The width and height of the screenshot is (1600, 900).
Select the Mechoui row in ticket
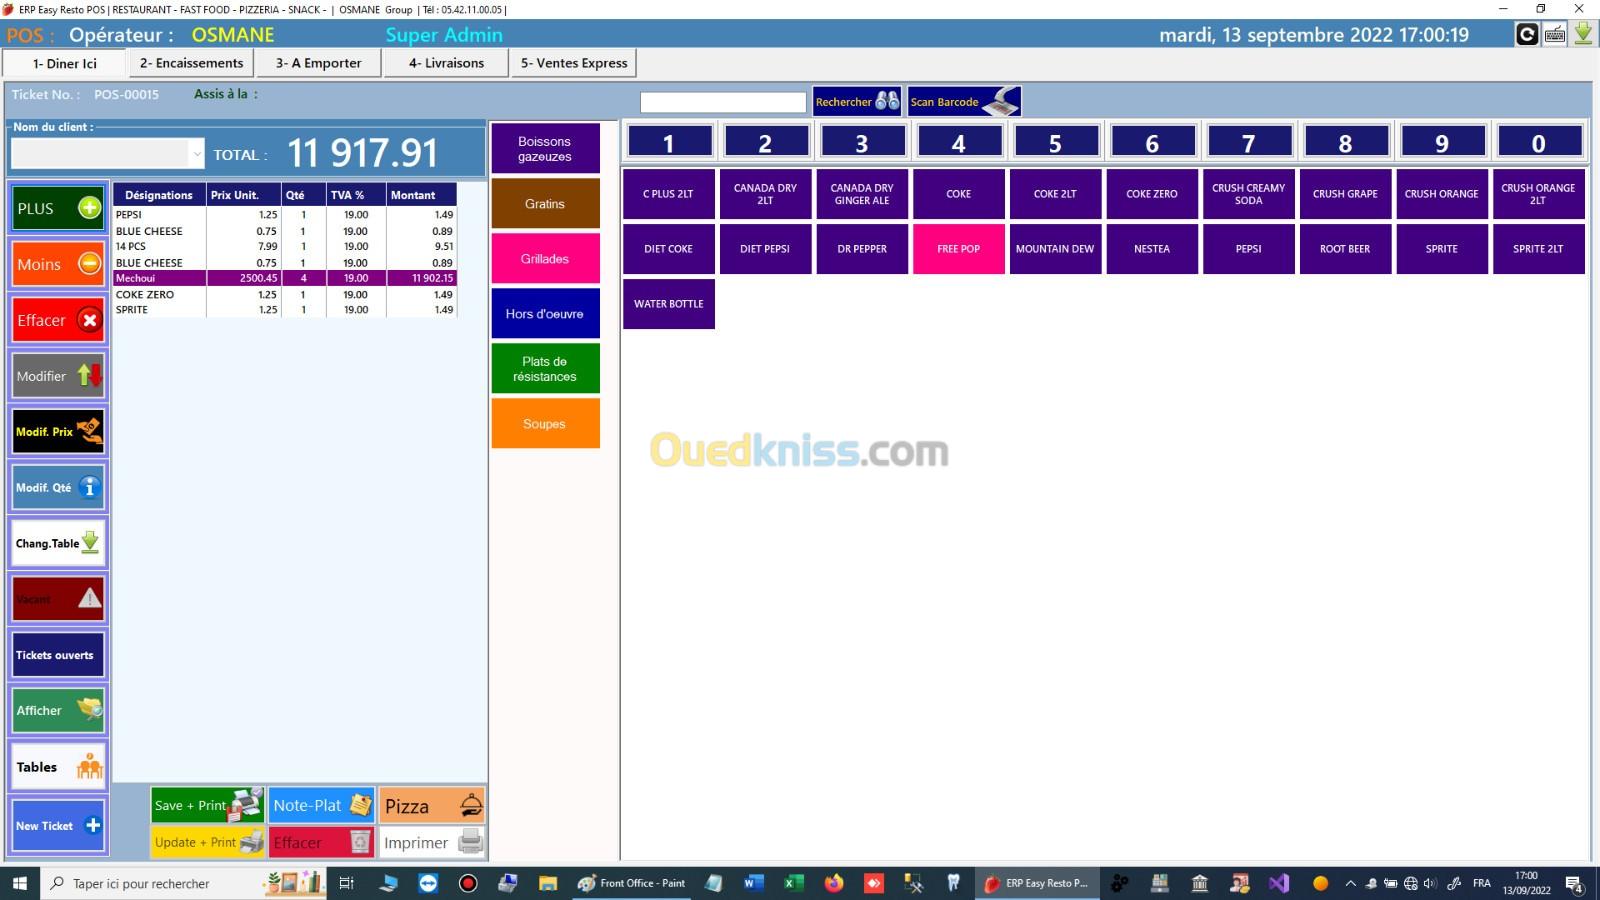point(285,278)
